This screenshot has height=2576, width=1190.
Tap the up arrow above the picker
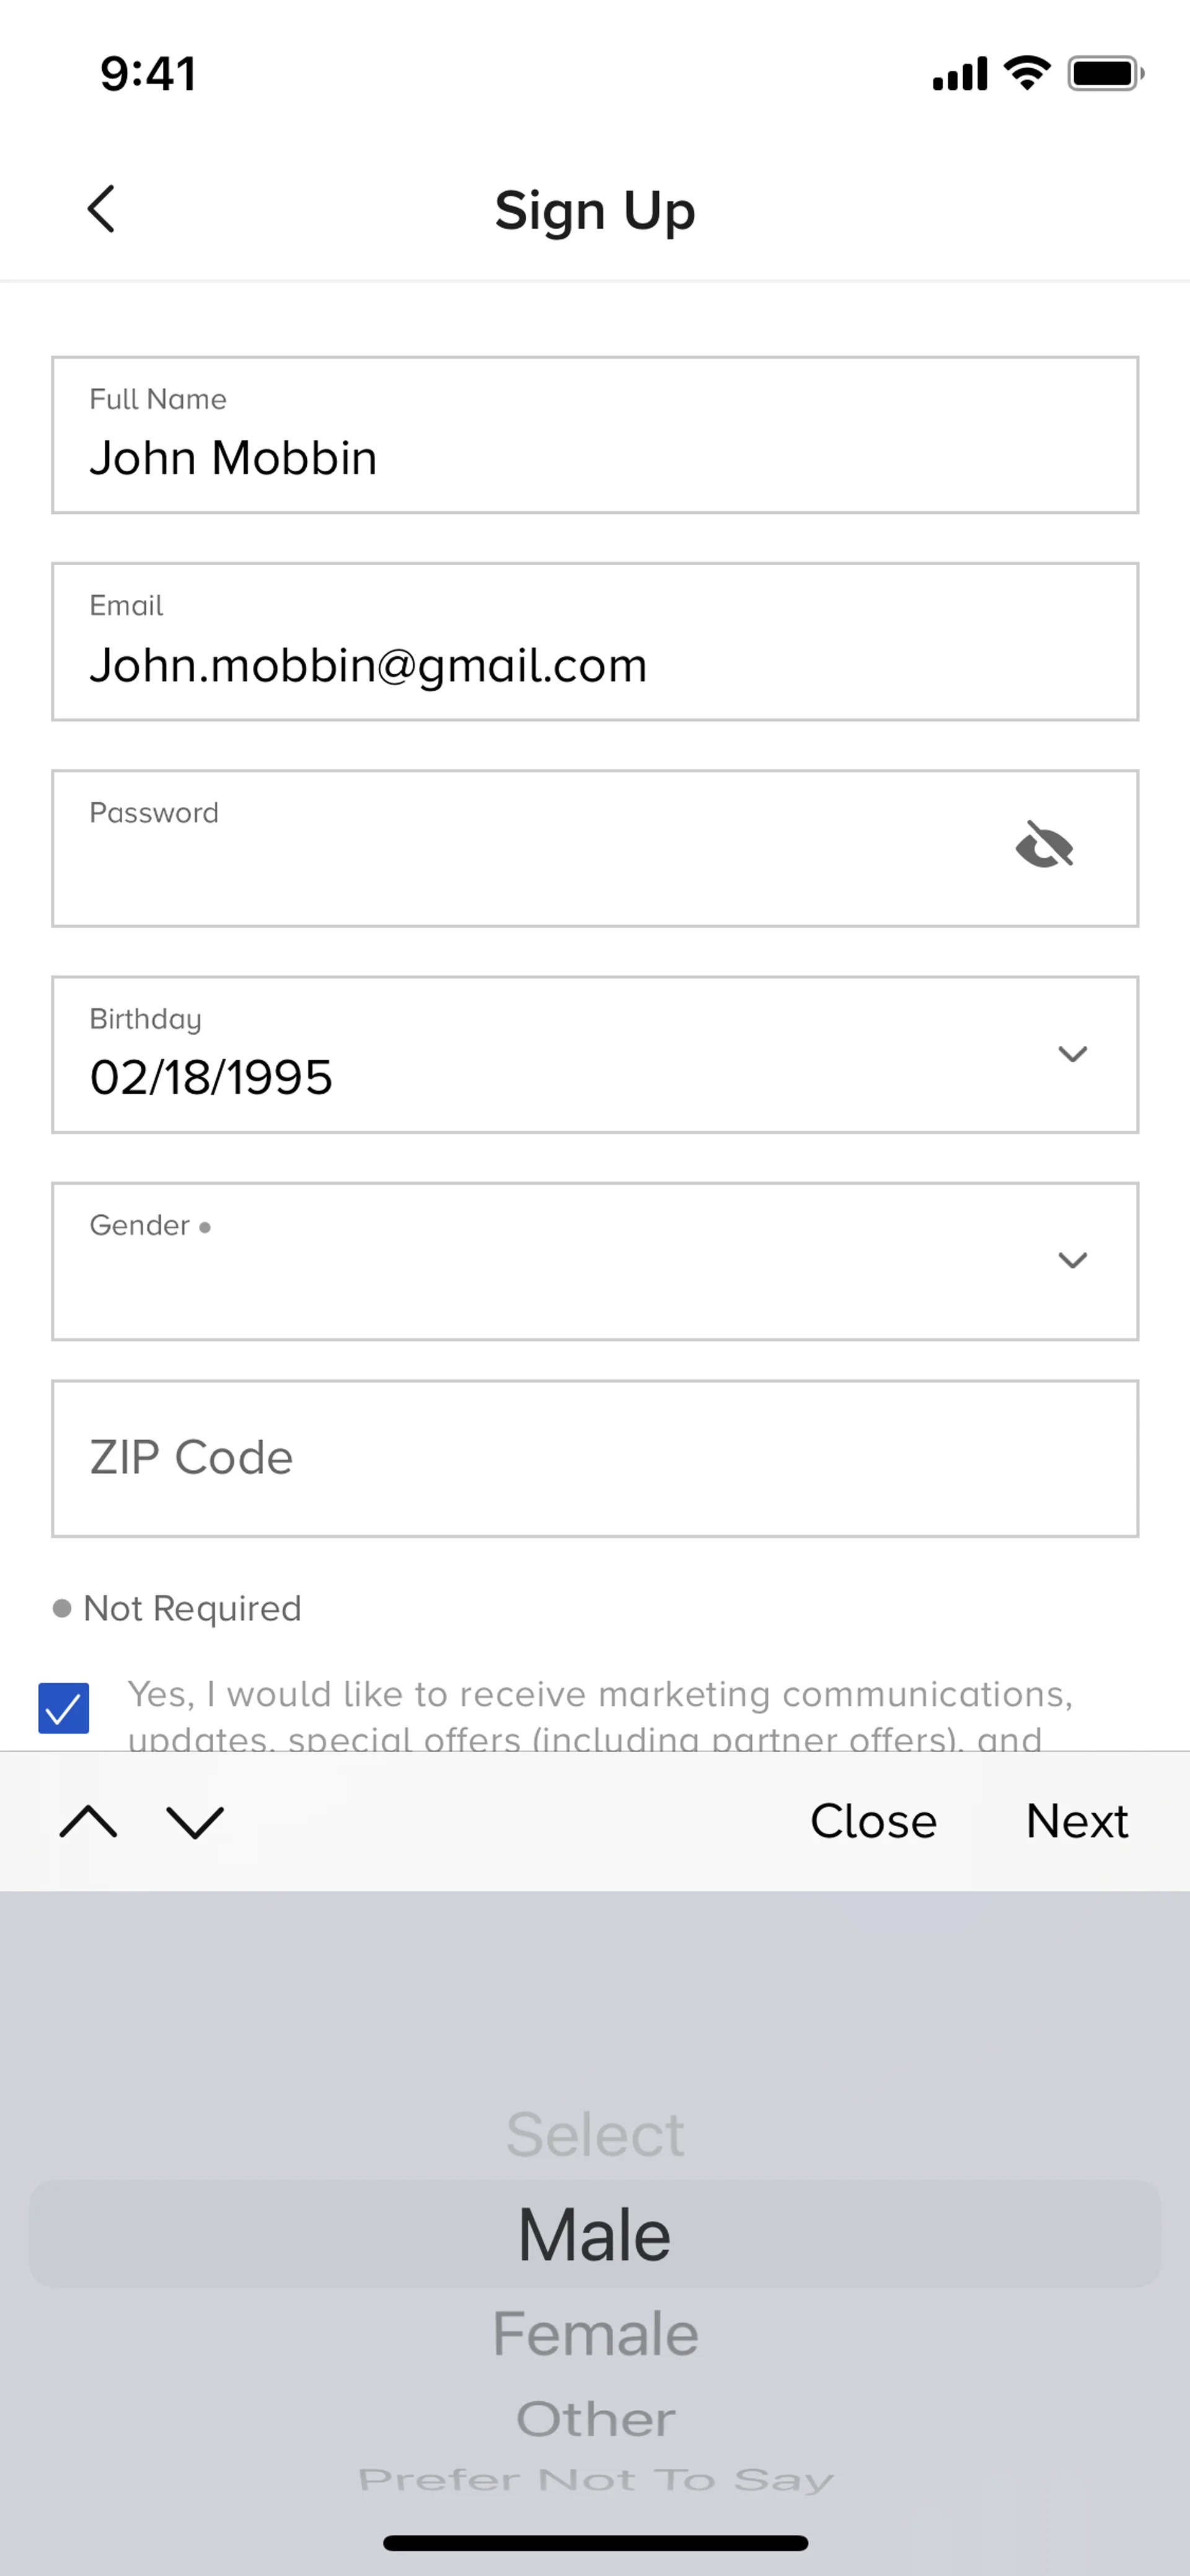tap(88, 1821)
